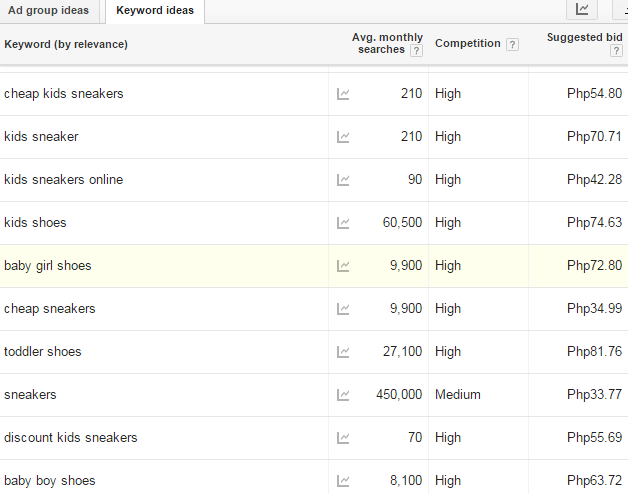Show trend chart for kids sneaker
The width and height of the screenshot is (628, 494).
(343, 137)
